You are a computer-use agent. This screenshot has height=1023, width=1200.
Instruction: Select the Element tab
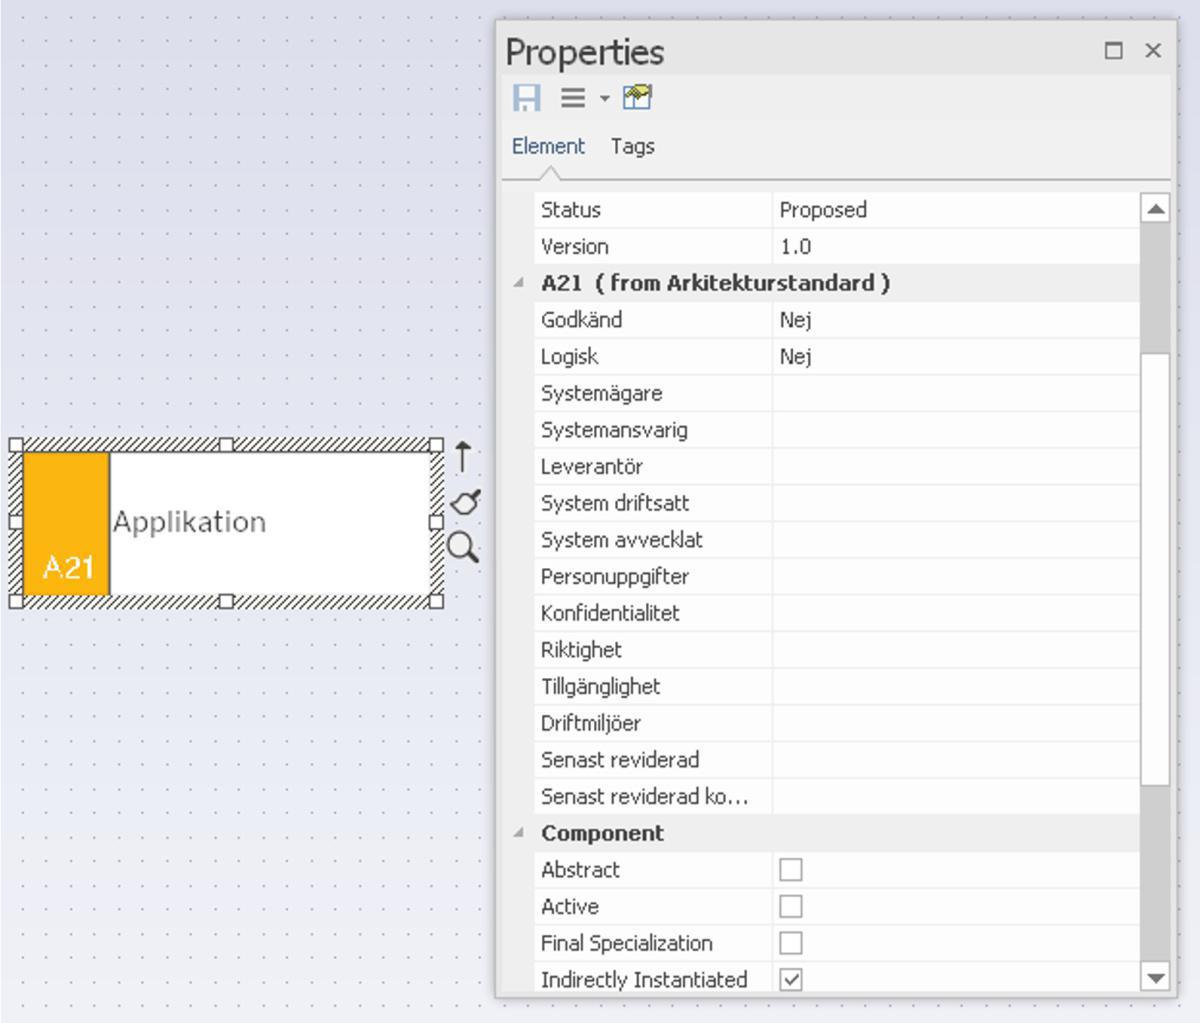coord(548,147)
